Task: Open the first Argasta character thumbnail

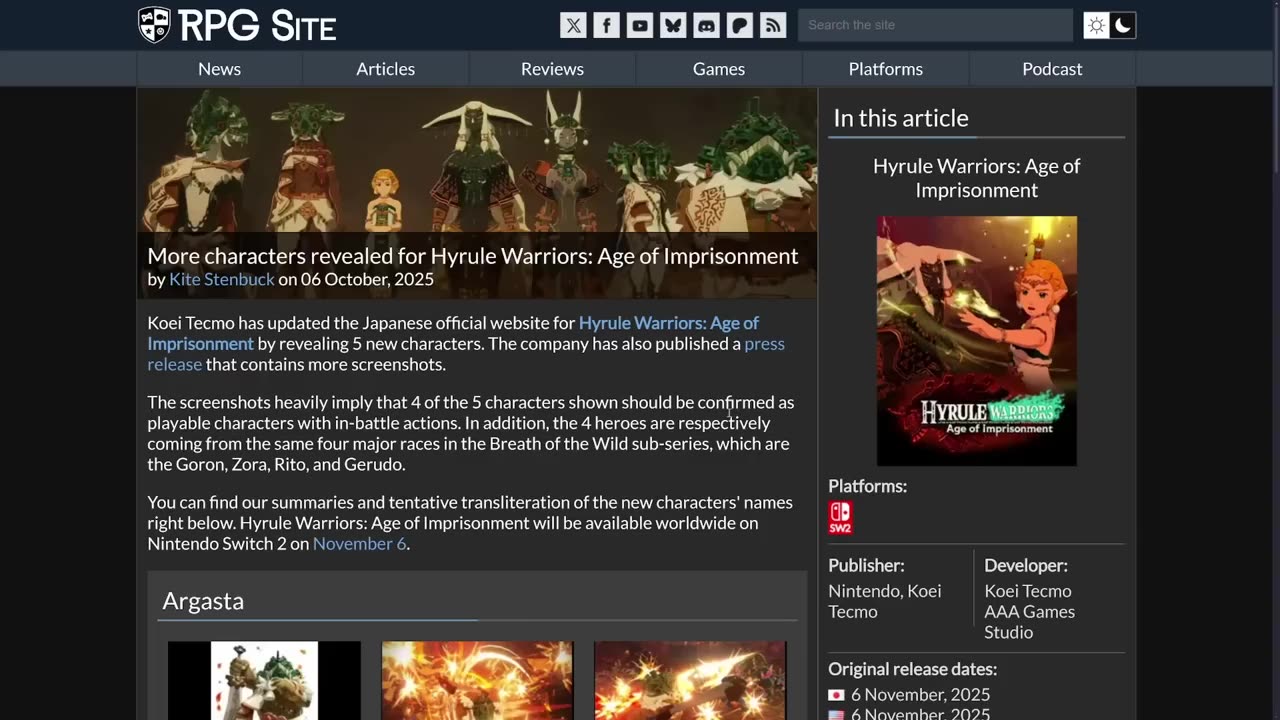Action: coord(264,681)
